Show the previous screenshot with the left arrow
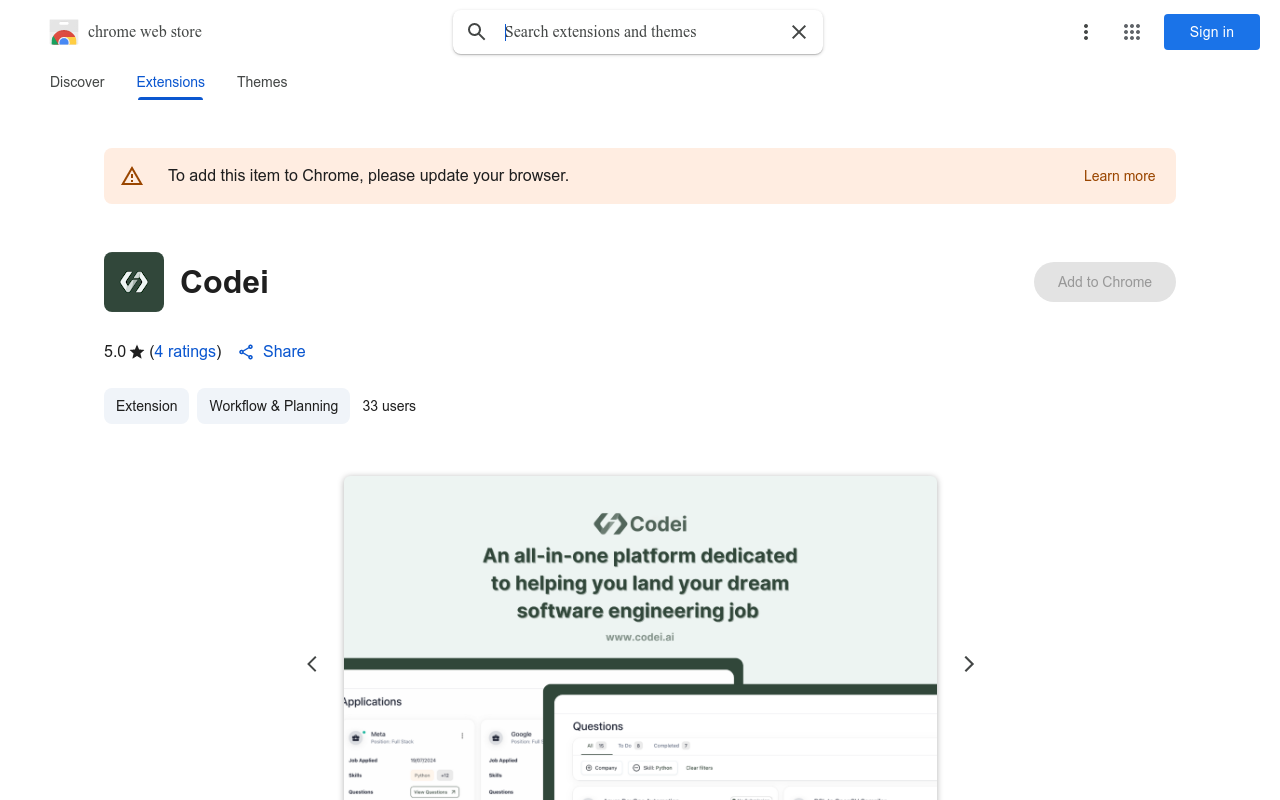 pos(312,664)
